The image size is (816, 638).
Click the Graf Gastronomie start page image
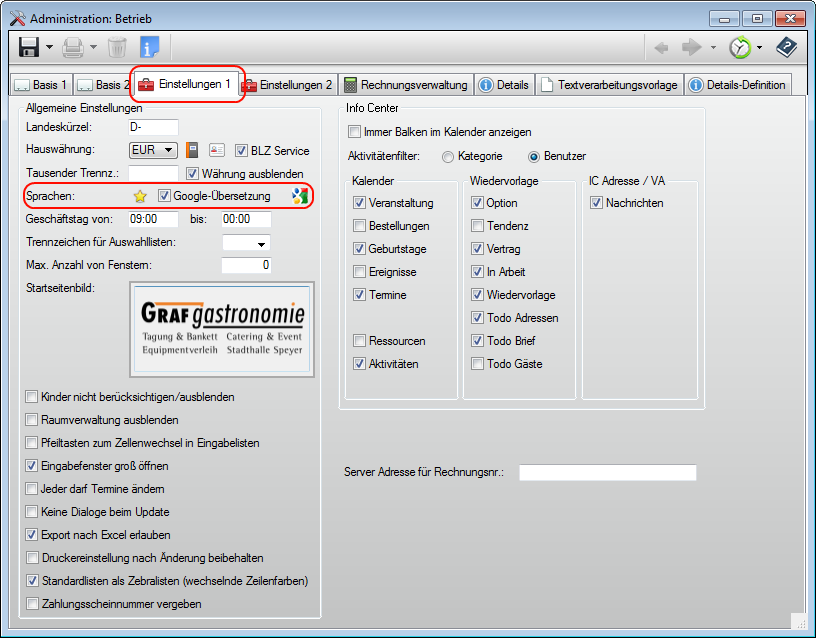[x=222, y=328]
